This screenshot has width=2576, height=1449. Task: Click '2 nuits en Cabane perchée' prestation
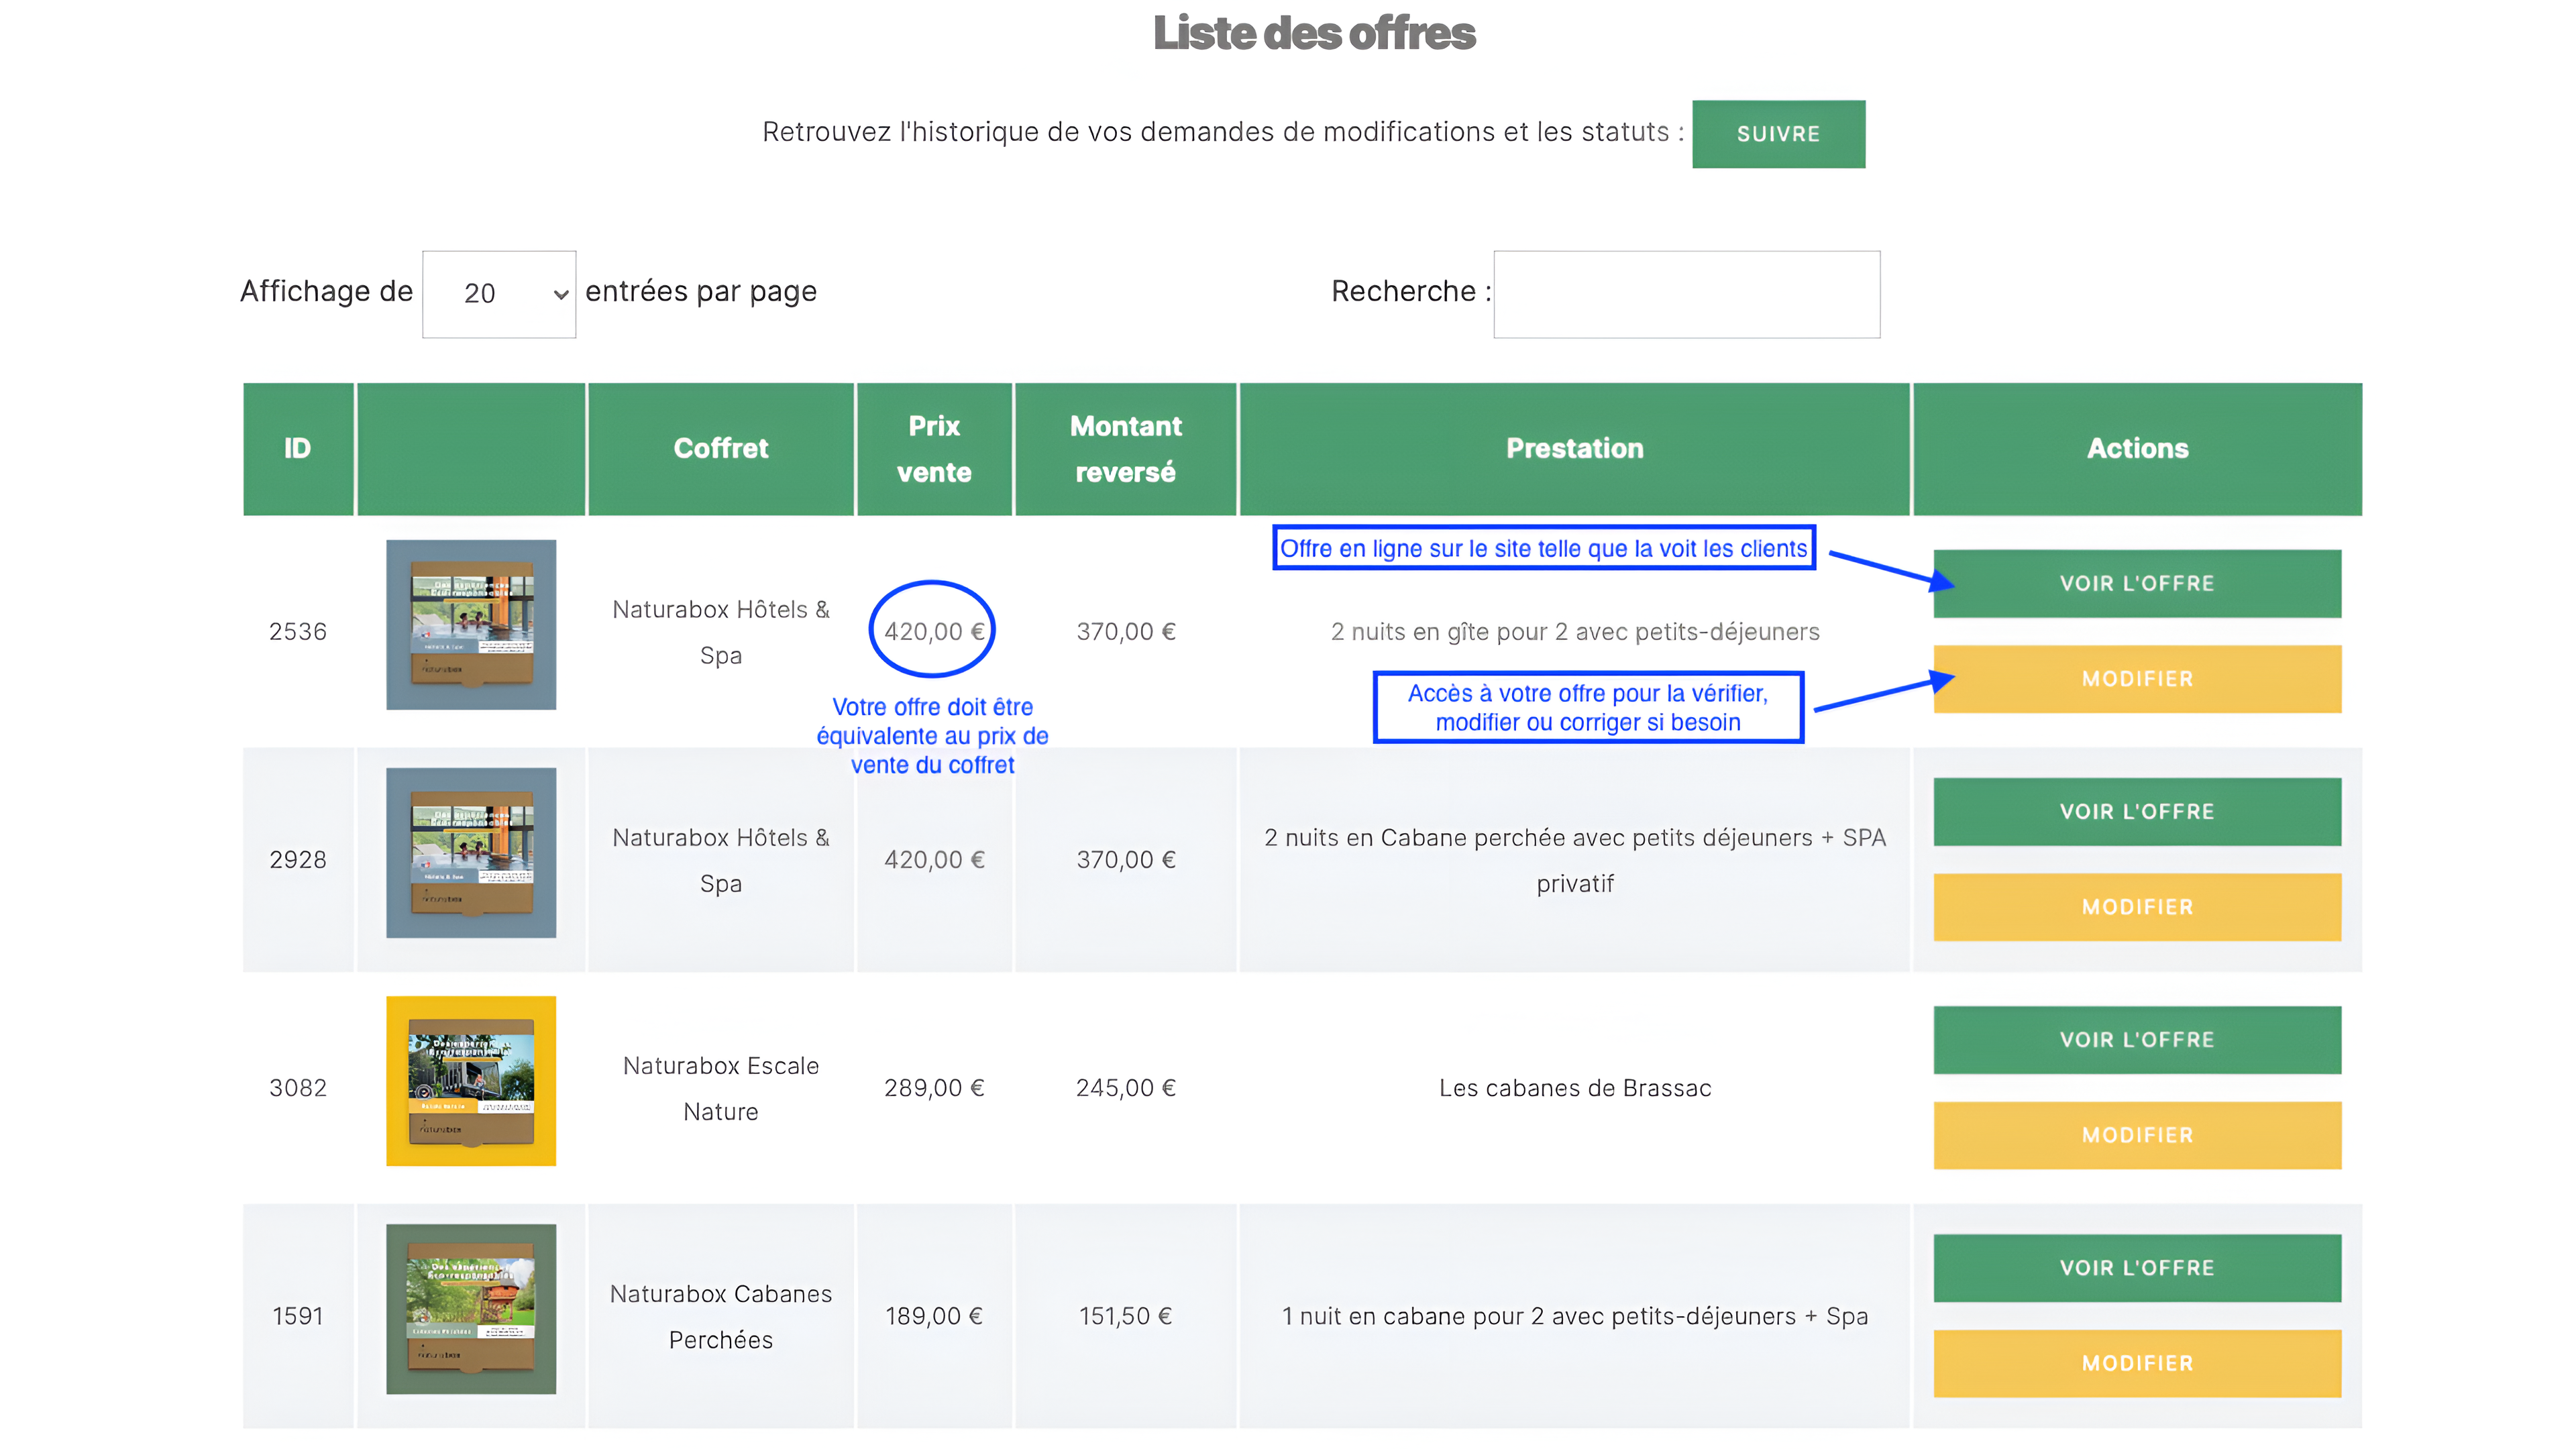(x=1575, y=860)
